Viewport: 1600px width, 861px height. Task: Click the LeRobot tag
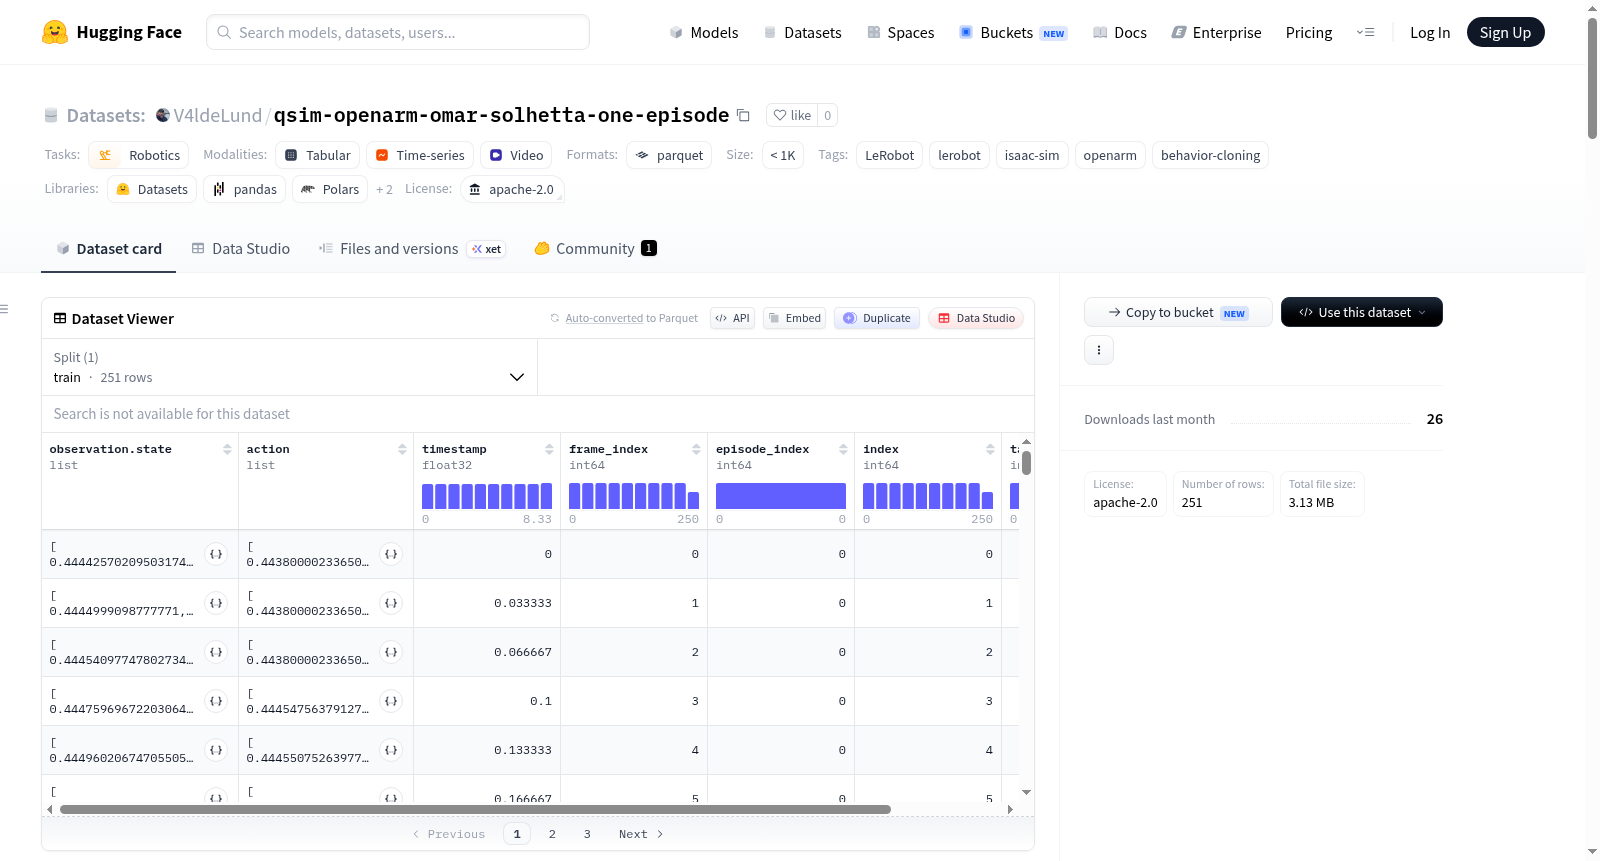(889, 155)
